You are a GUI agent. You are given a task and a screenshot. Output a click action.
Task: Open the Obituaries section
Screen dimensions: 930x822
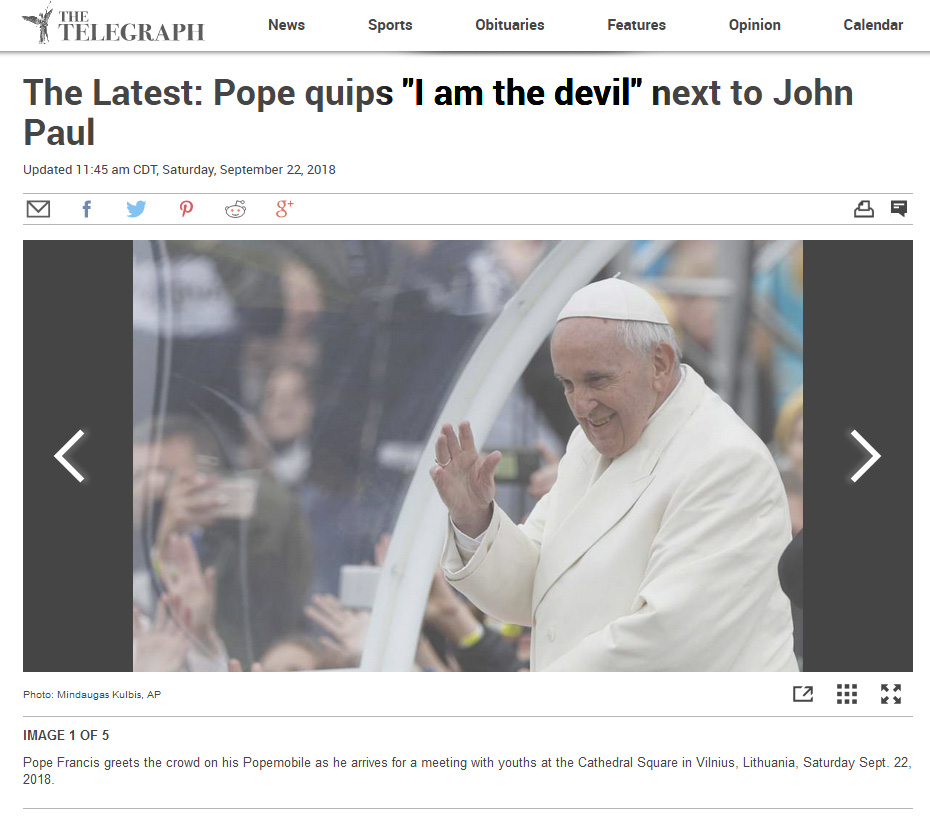click(509, 25)
